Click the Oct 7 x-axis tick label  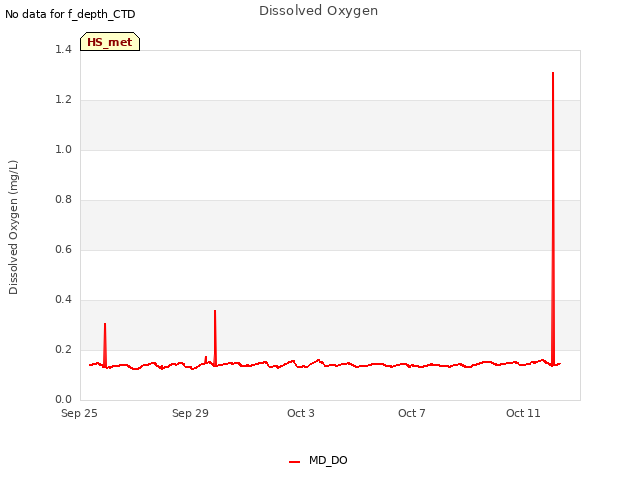[x=412, y=413]
